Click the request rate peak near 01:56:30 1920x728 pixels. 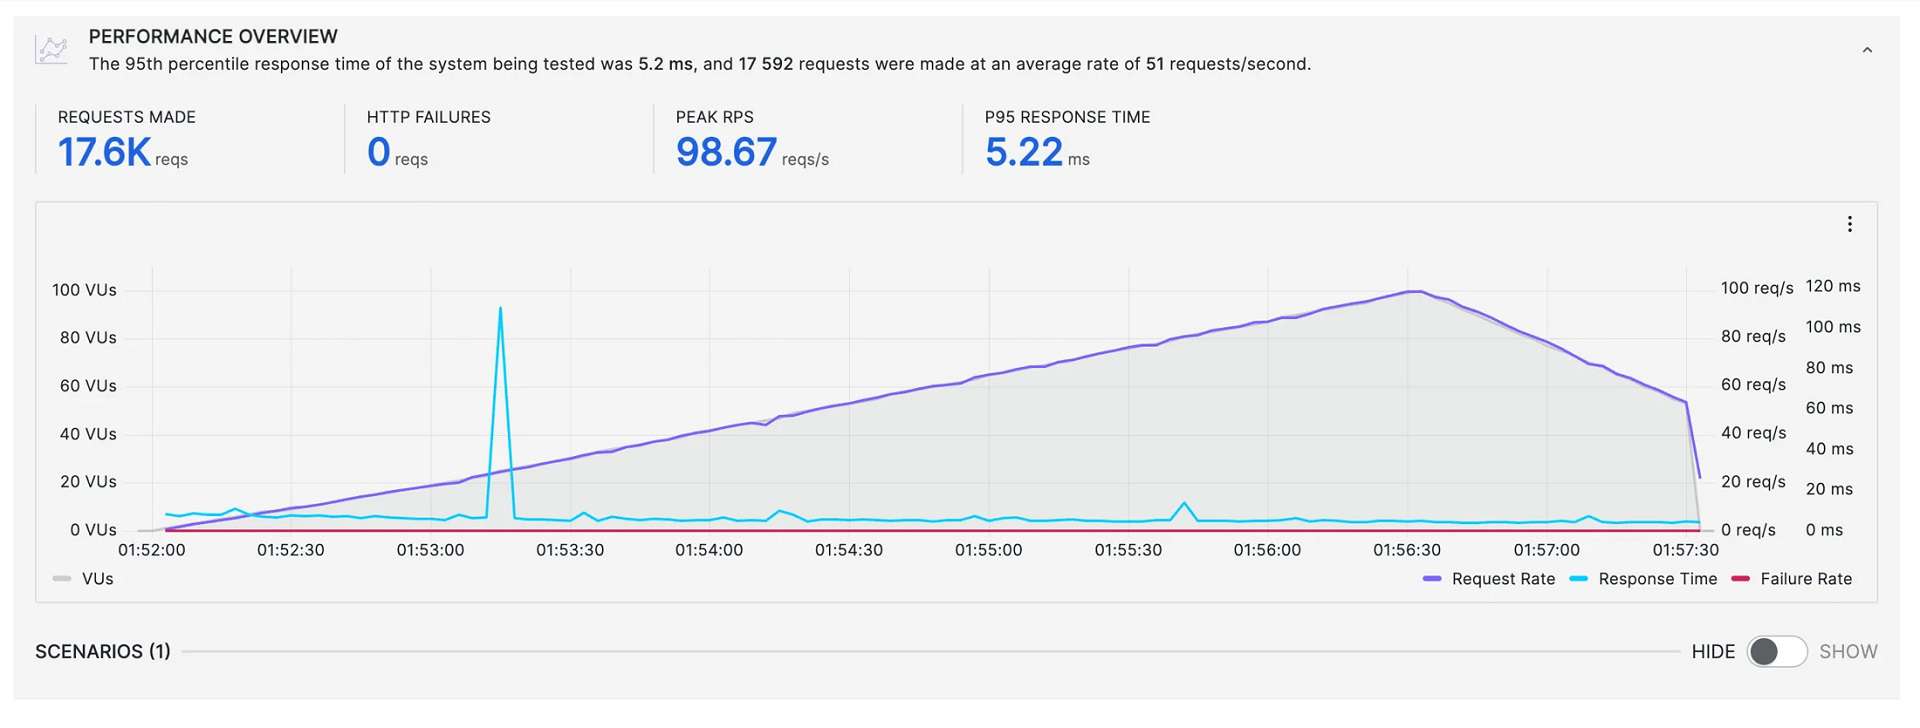click(1413, 291)
